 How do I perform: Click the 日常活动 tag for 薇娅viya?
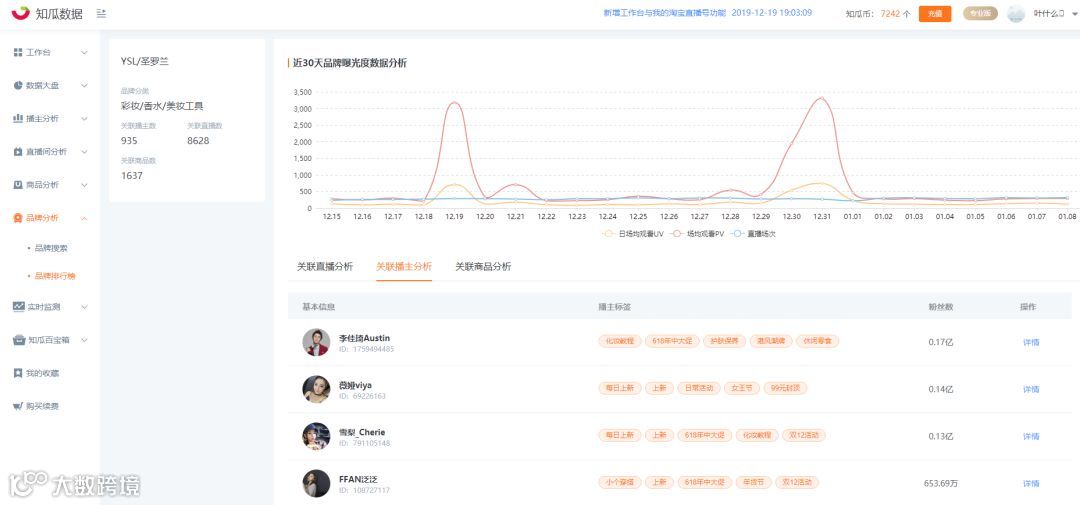698,388
